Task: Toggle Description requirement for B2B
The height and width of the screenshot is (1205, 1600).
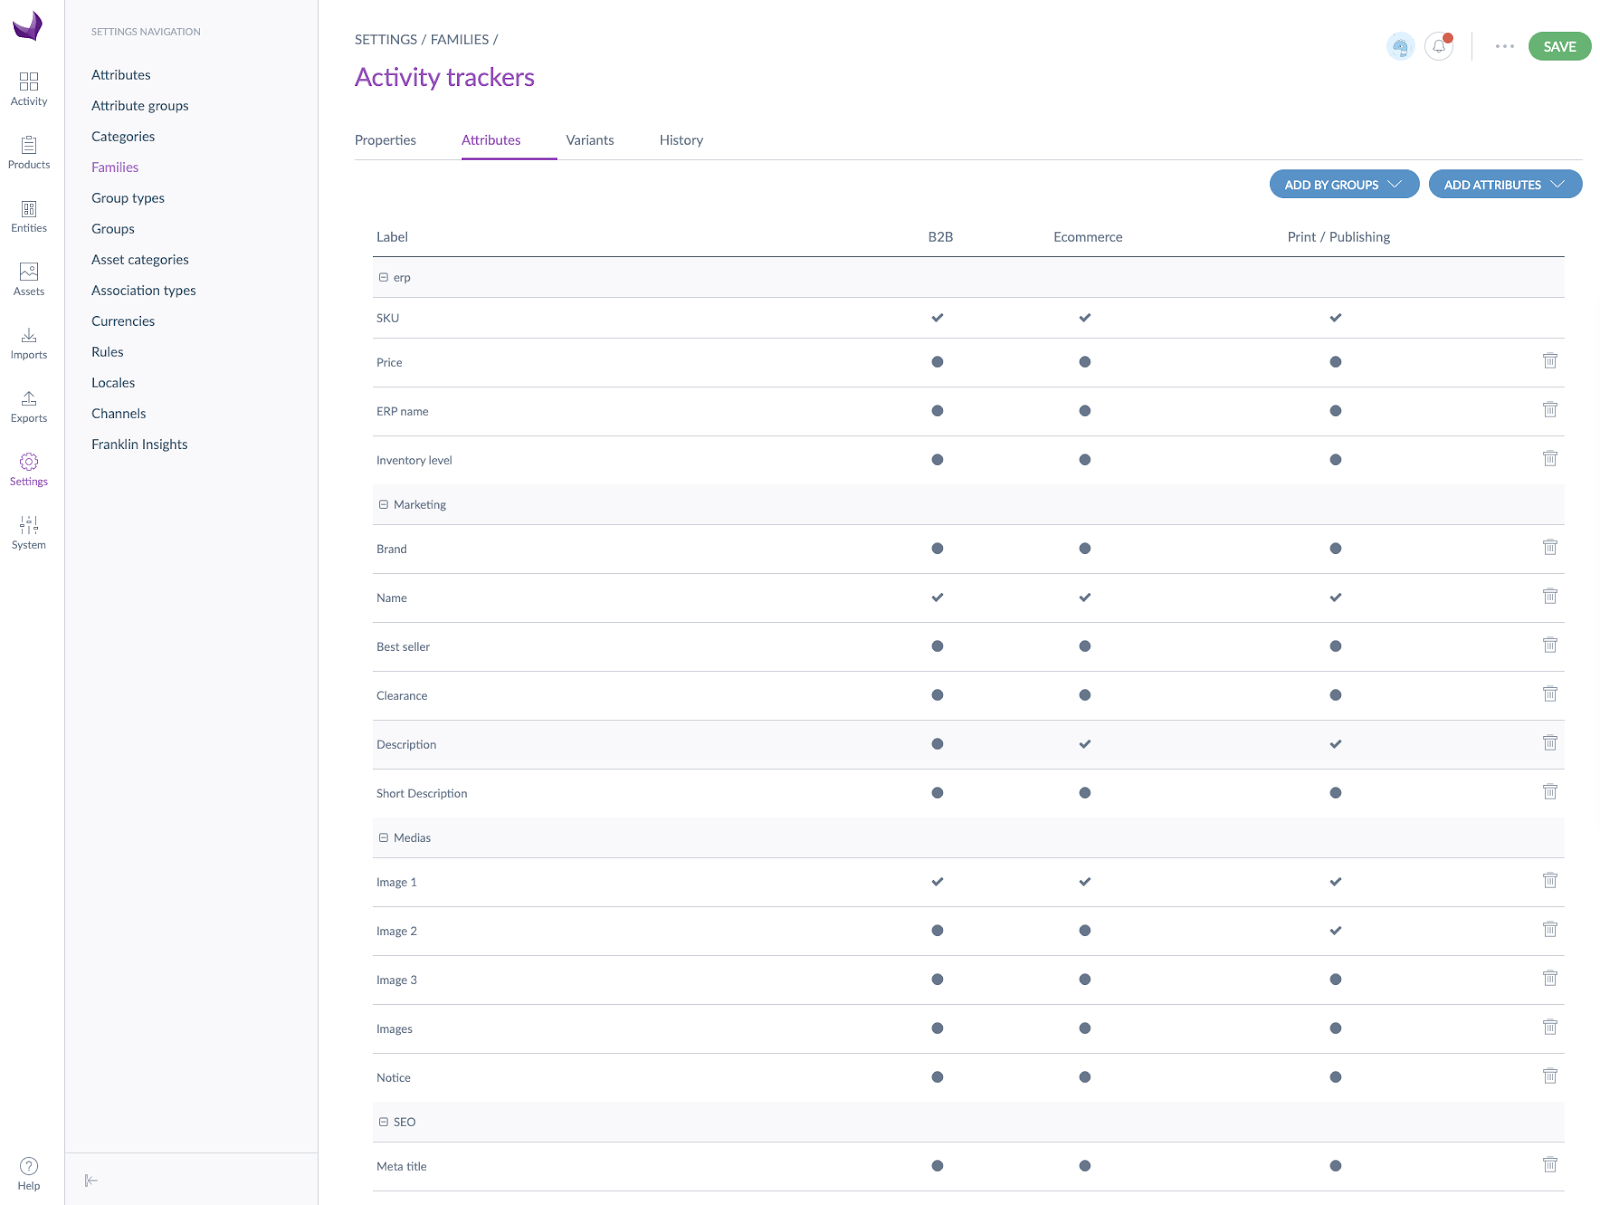Action: 937,744
